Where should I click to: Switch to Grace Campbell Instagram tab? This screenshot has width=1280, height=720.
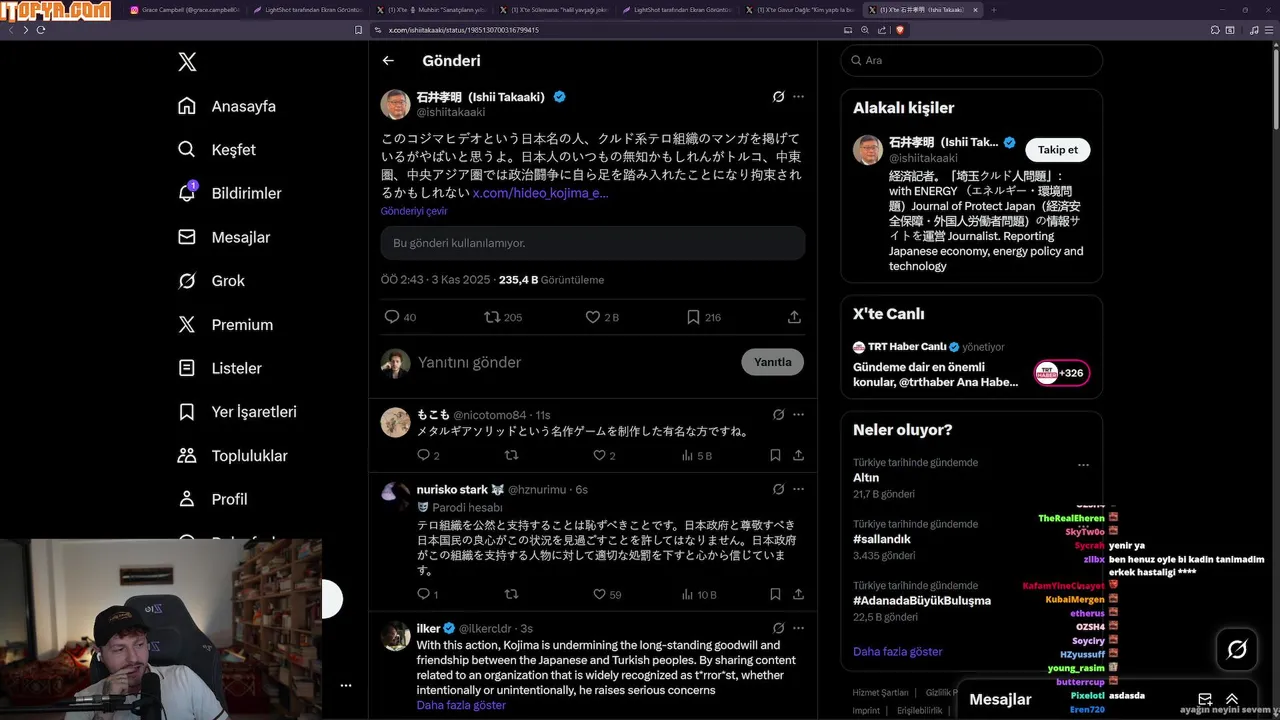click(x=184, y=10)
